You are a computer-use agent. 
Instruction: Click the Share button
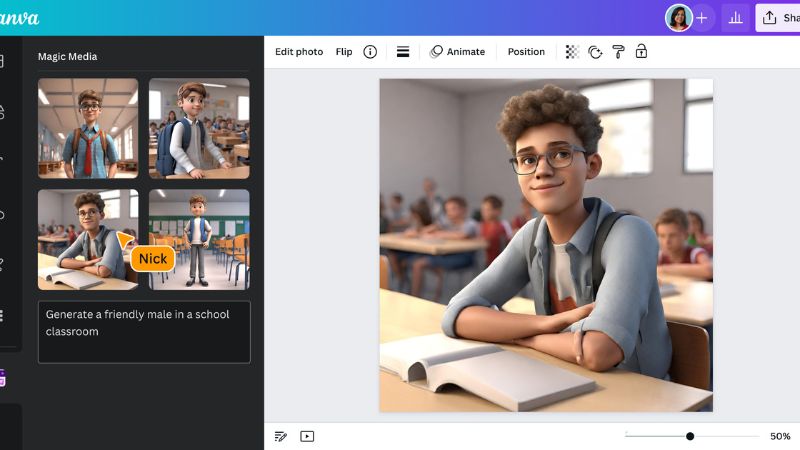tap(778, 18)
